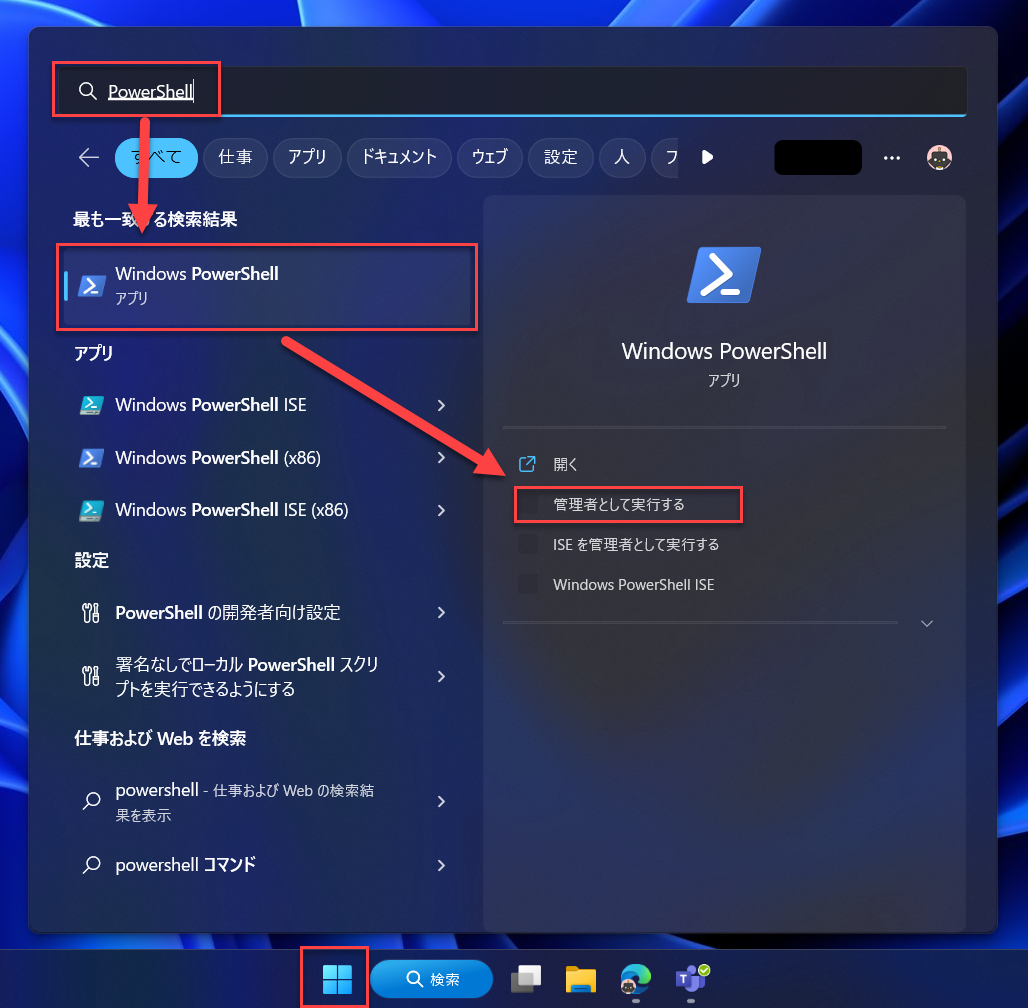Expand the Windows PowerShell (x86) result chevron

click(x=441, y=458)
